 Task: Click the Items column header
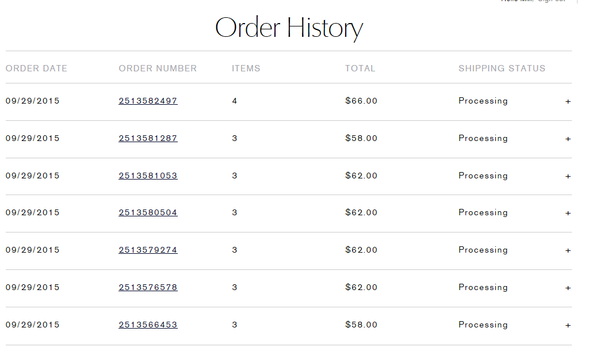click(246, 68)
